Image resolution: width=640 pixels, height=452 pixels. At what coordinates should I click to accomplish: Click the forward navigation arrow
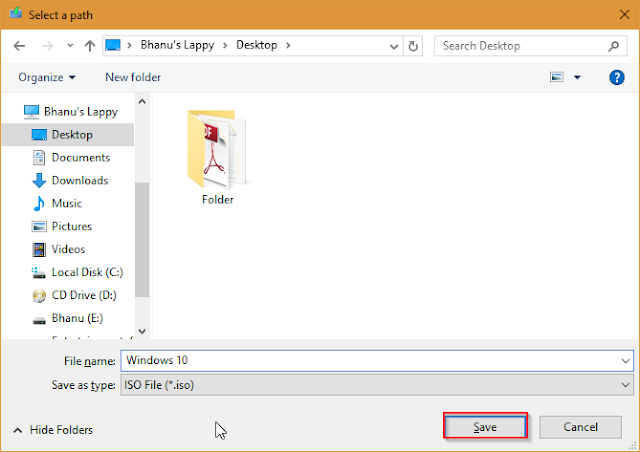(47, 46)
